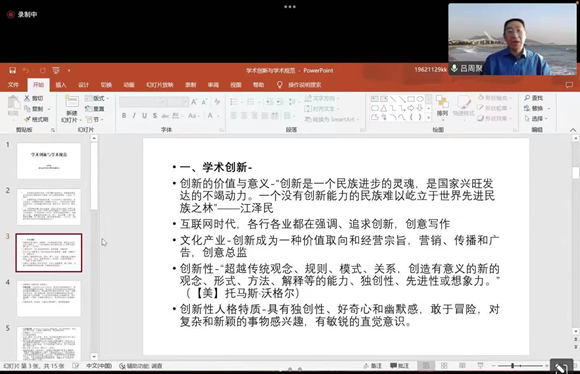Expand the Layout (版式) dropdown

point(97,98)
